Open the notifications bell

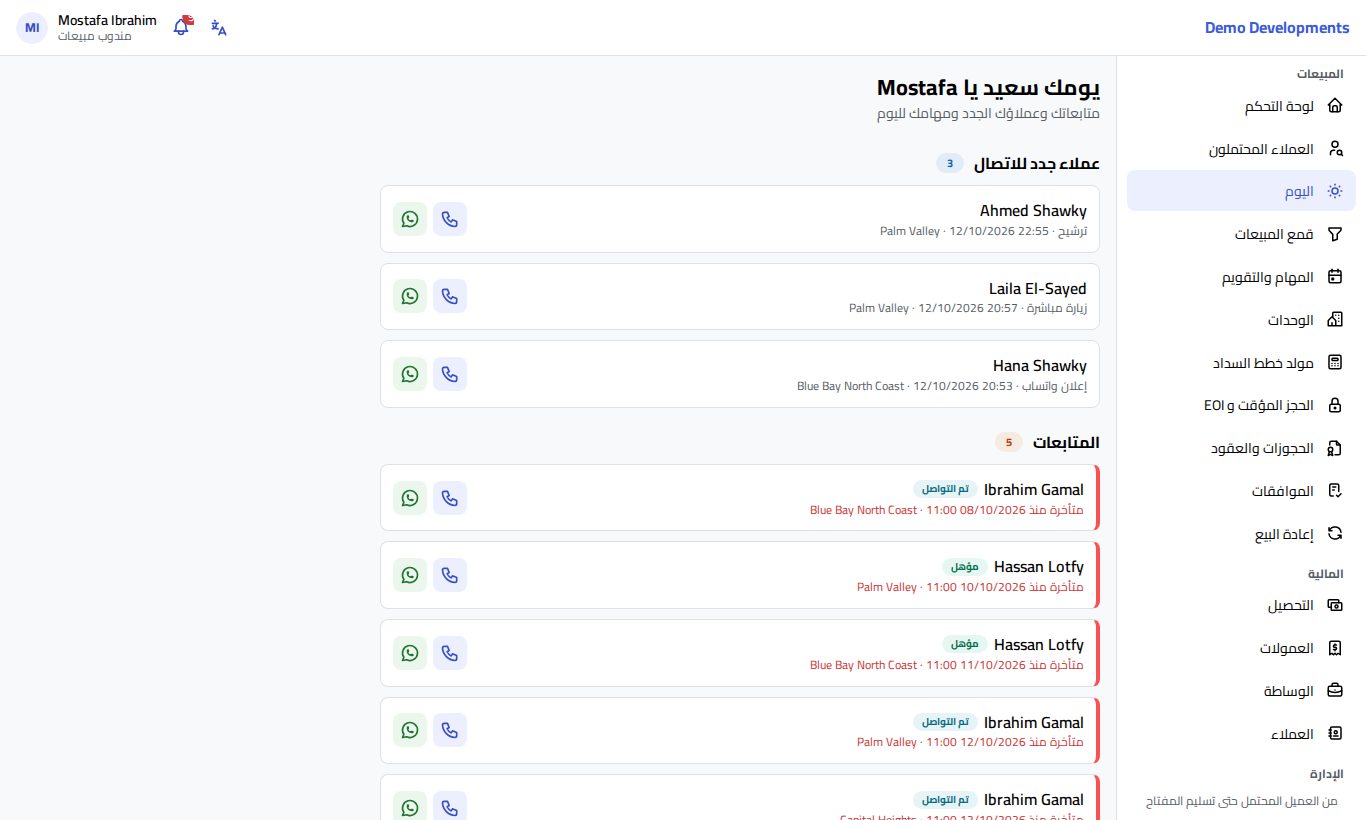click(x=181, y=27)
